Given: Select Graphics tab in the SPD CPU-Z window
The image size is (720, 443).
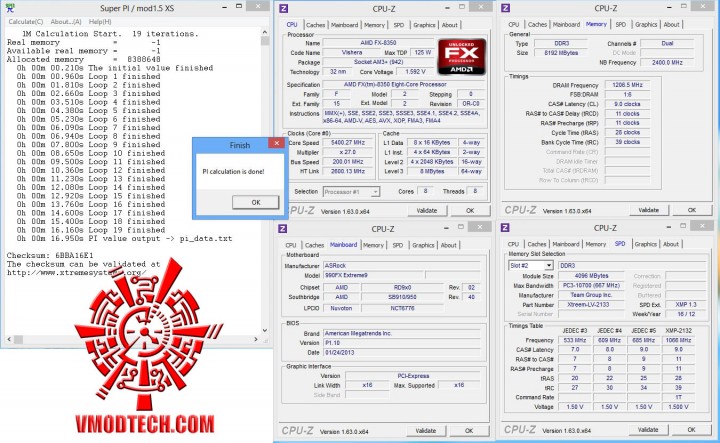Looking at the screenshot, I should [646, 244].
